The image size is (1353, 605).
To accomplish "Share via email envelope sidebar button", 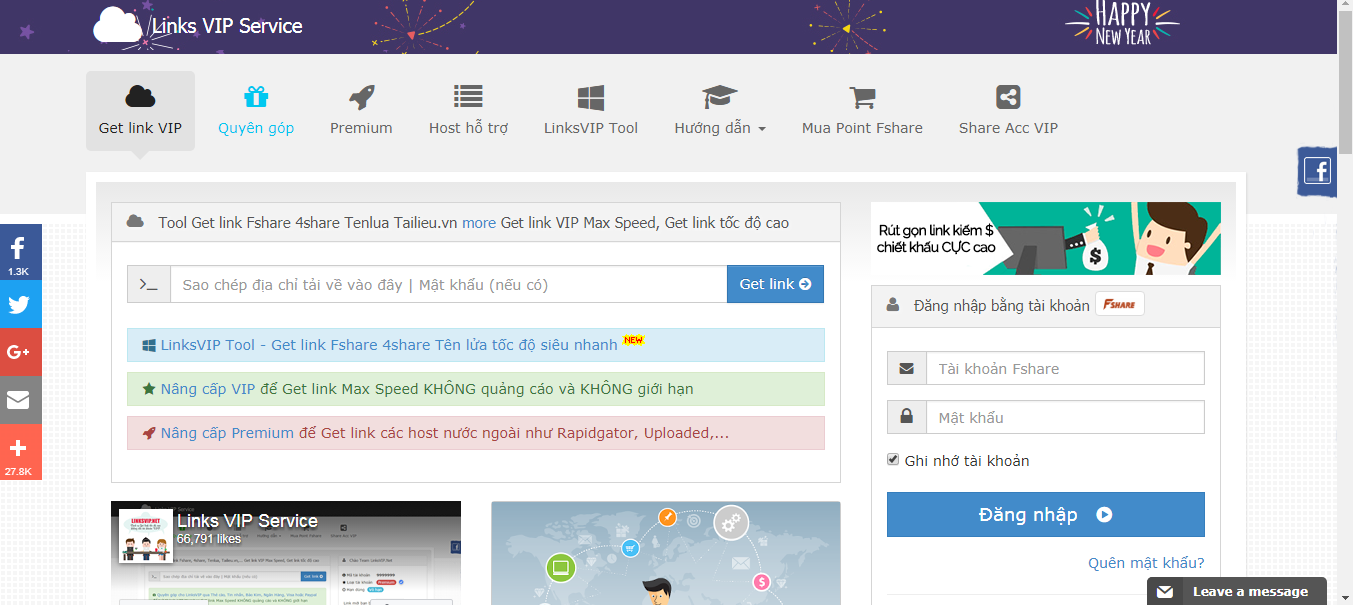I will 19,400.
